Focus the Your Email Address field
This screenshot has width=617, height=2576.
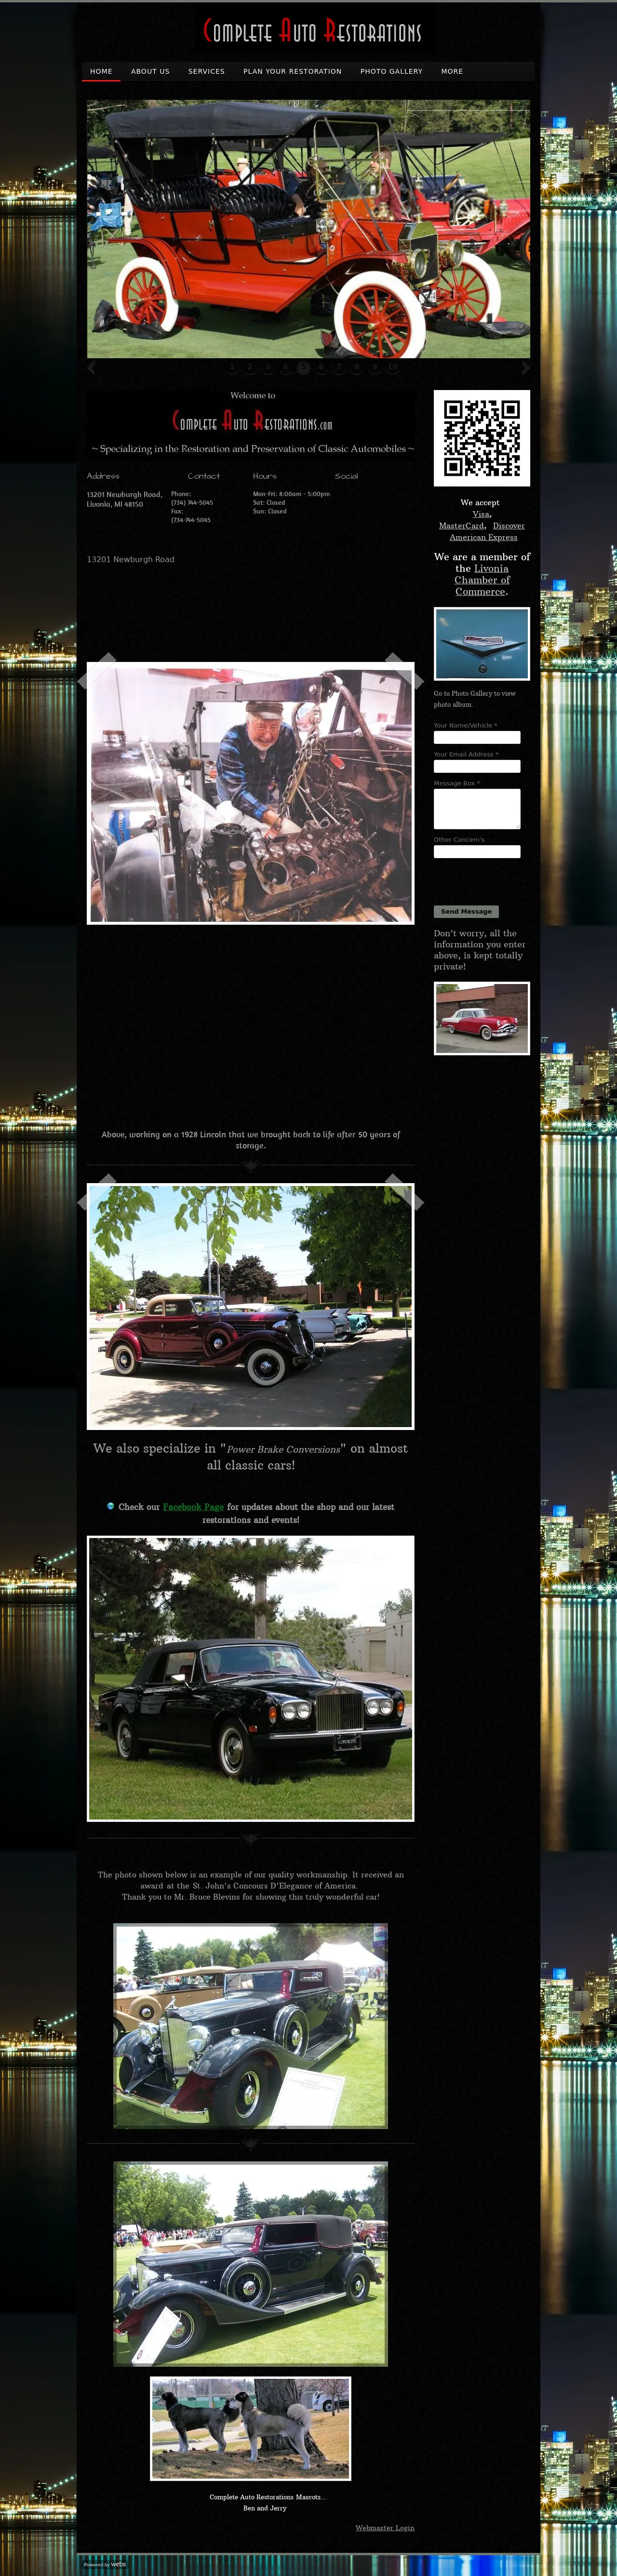coord(477,766)
